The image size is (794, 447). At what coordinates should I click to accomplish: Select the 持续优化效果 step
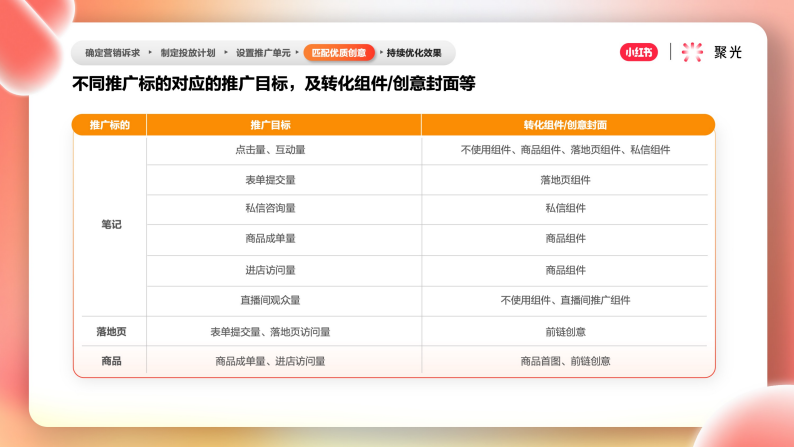point(414,53)
